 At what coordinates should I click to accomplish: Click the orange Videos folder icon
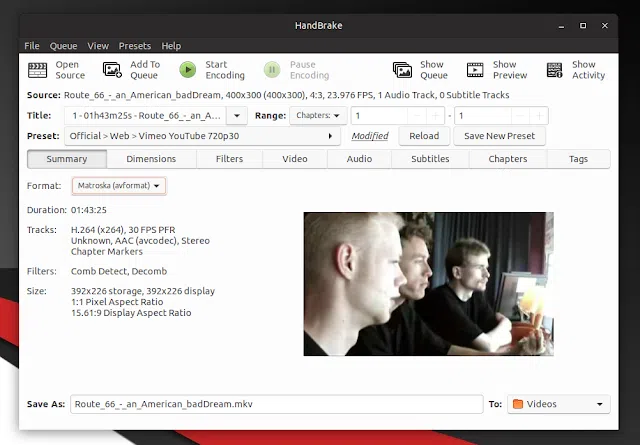(518, 404)
